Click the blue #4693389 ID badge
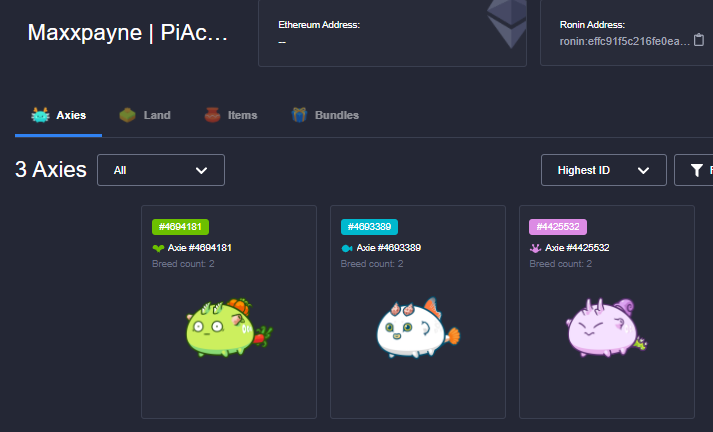Image resolution: width=713 pixels, height=432 pixels. [x=369, y=227]
